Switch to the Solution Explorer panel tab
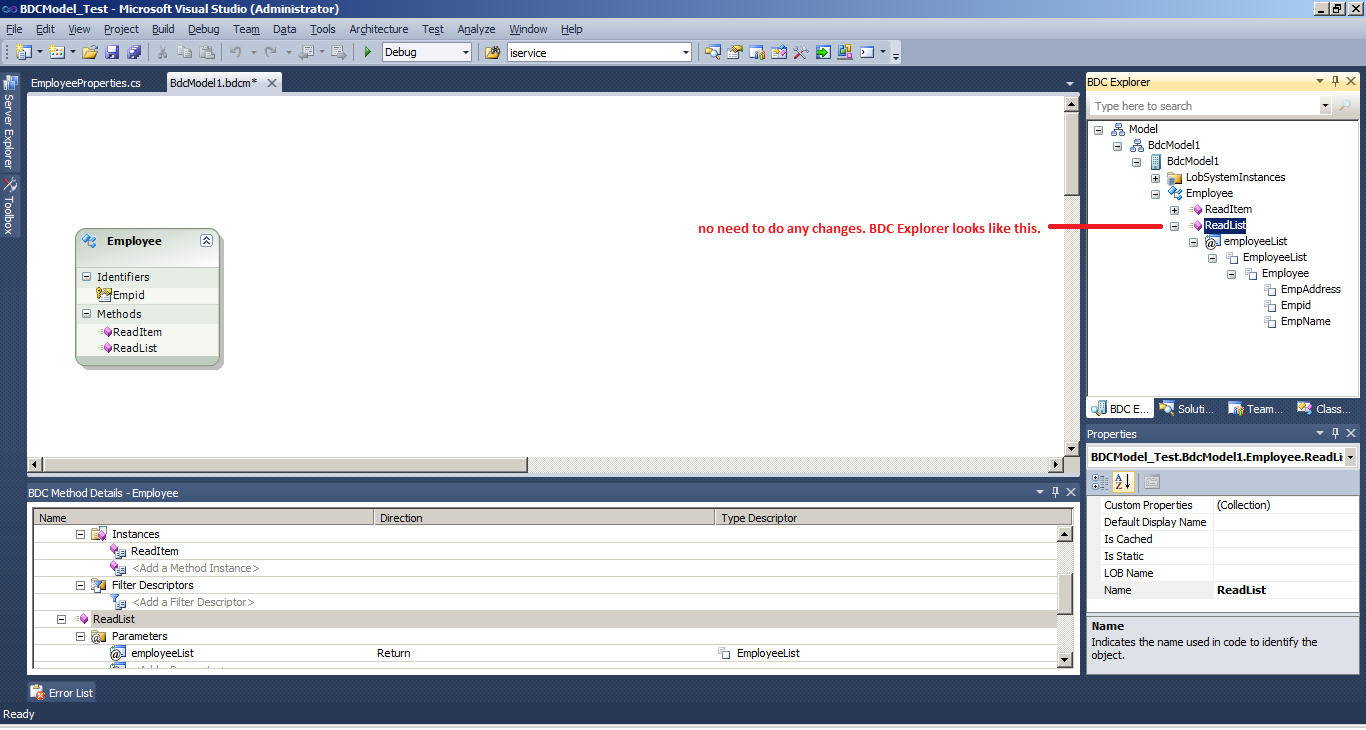 pos(1187,409)
